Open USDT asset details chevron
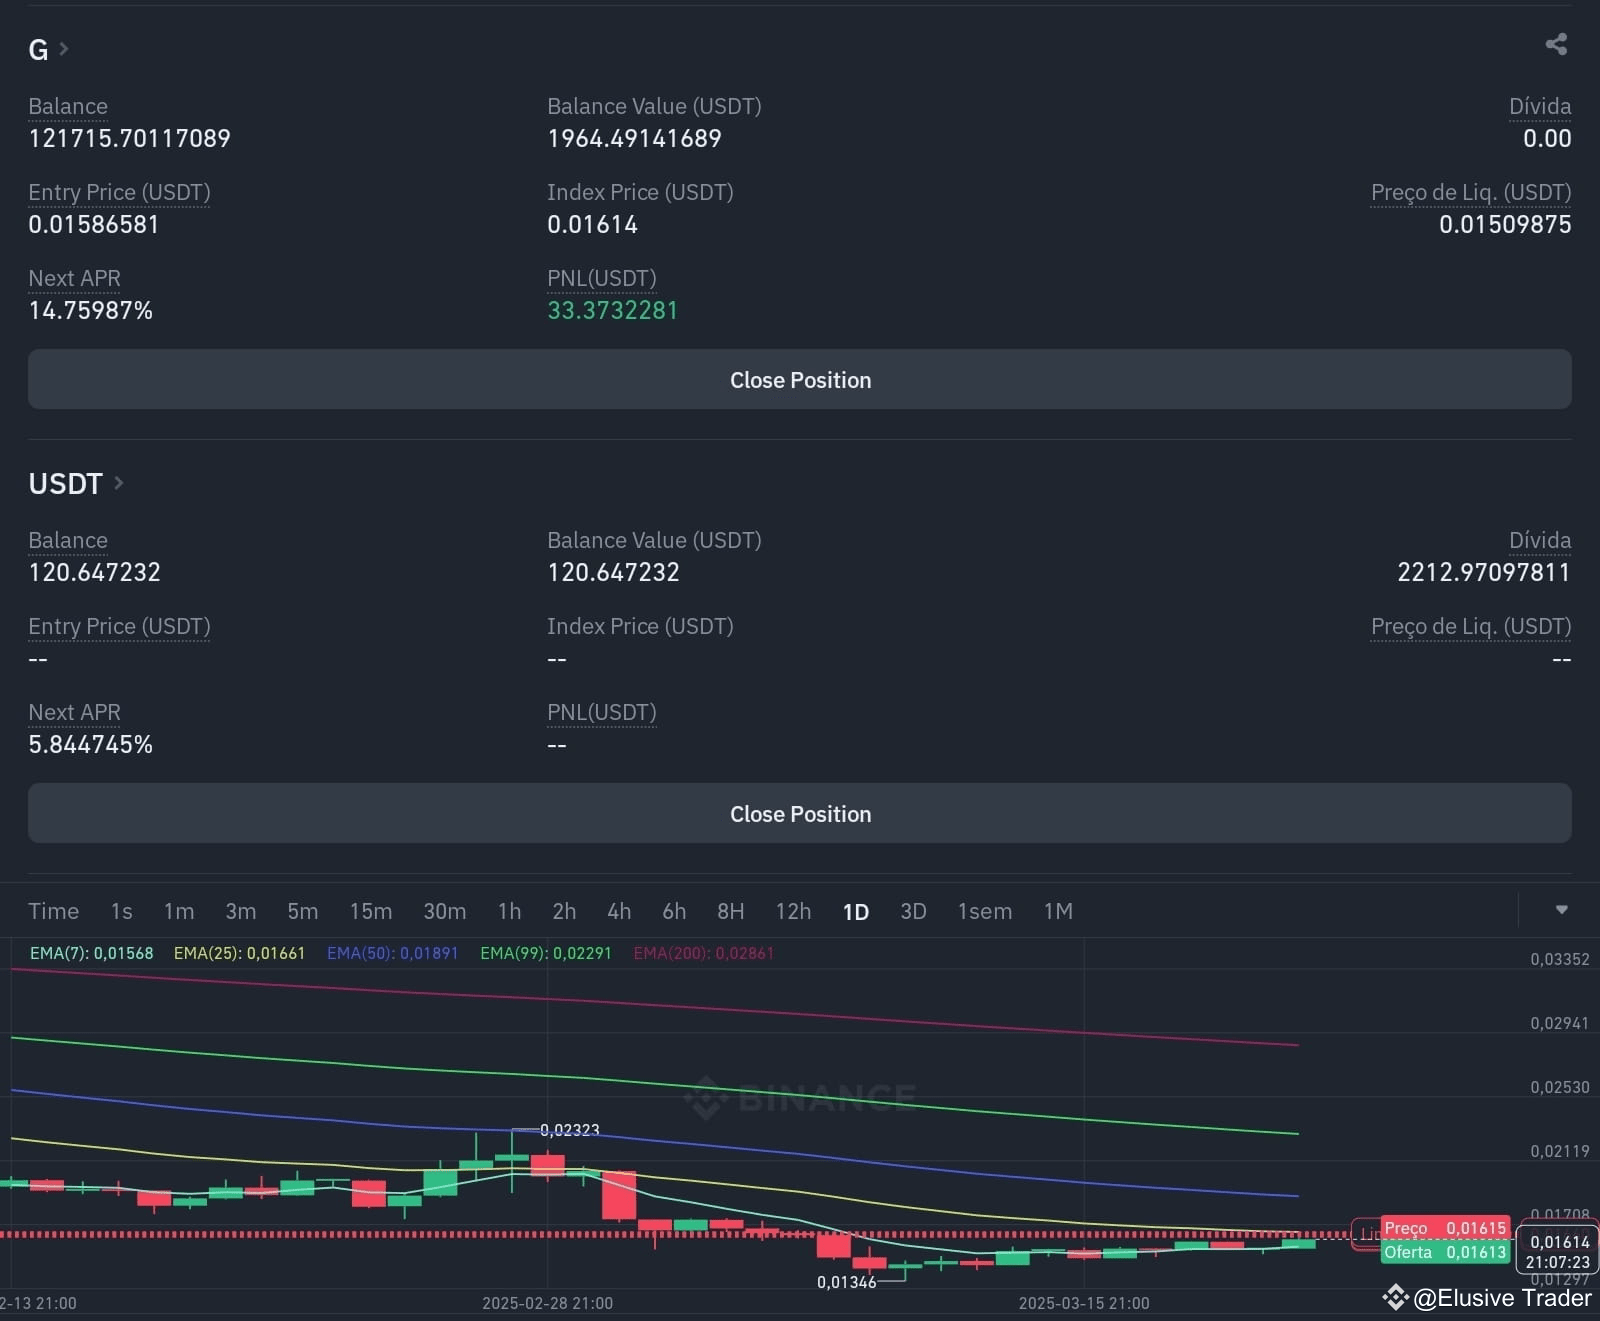 (x=118, y=483)
